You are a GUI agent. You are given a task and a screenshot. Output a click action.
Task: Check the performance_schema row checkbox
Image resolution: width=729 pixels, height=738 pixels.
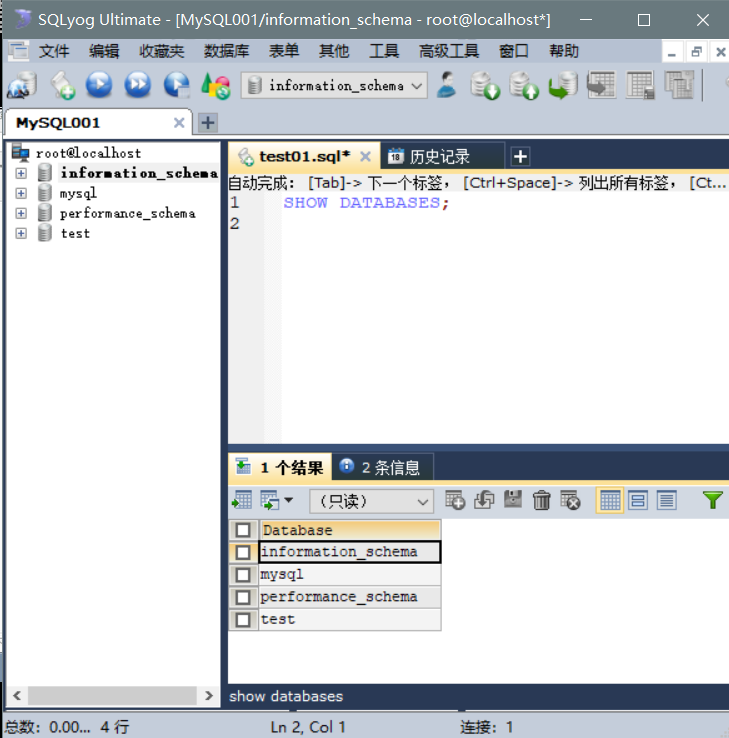click(243, 597)
